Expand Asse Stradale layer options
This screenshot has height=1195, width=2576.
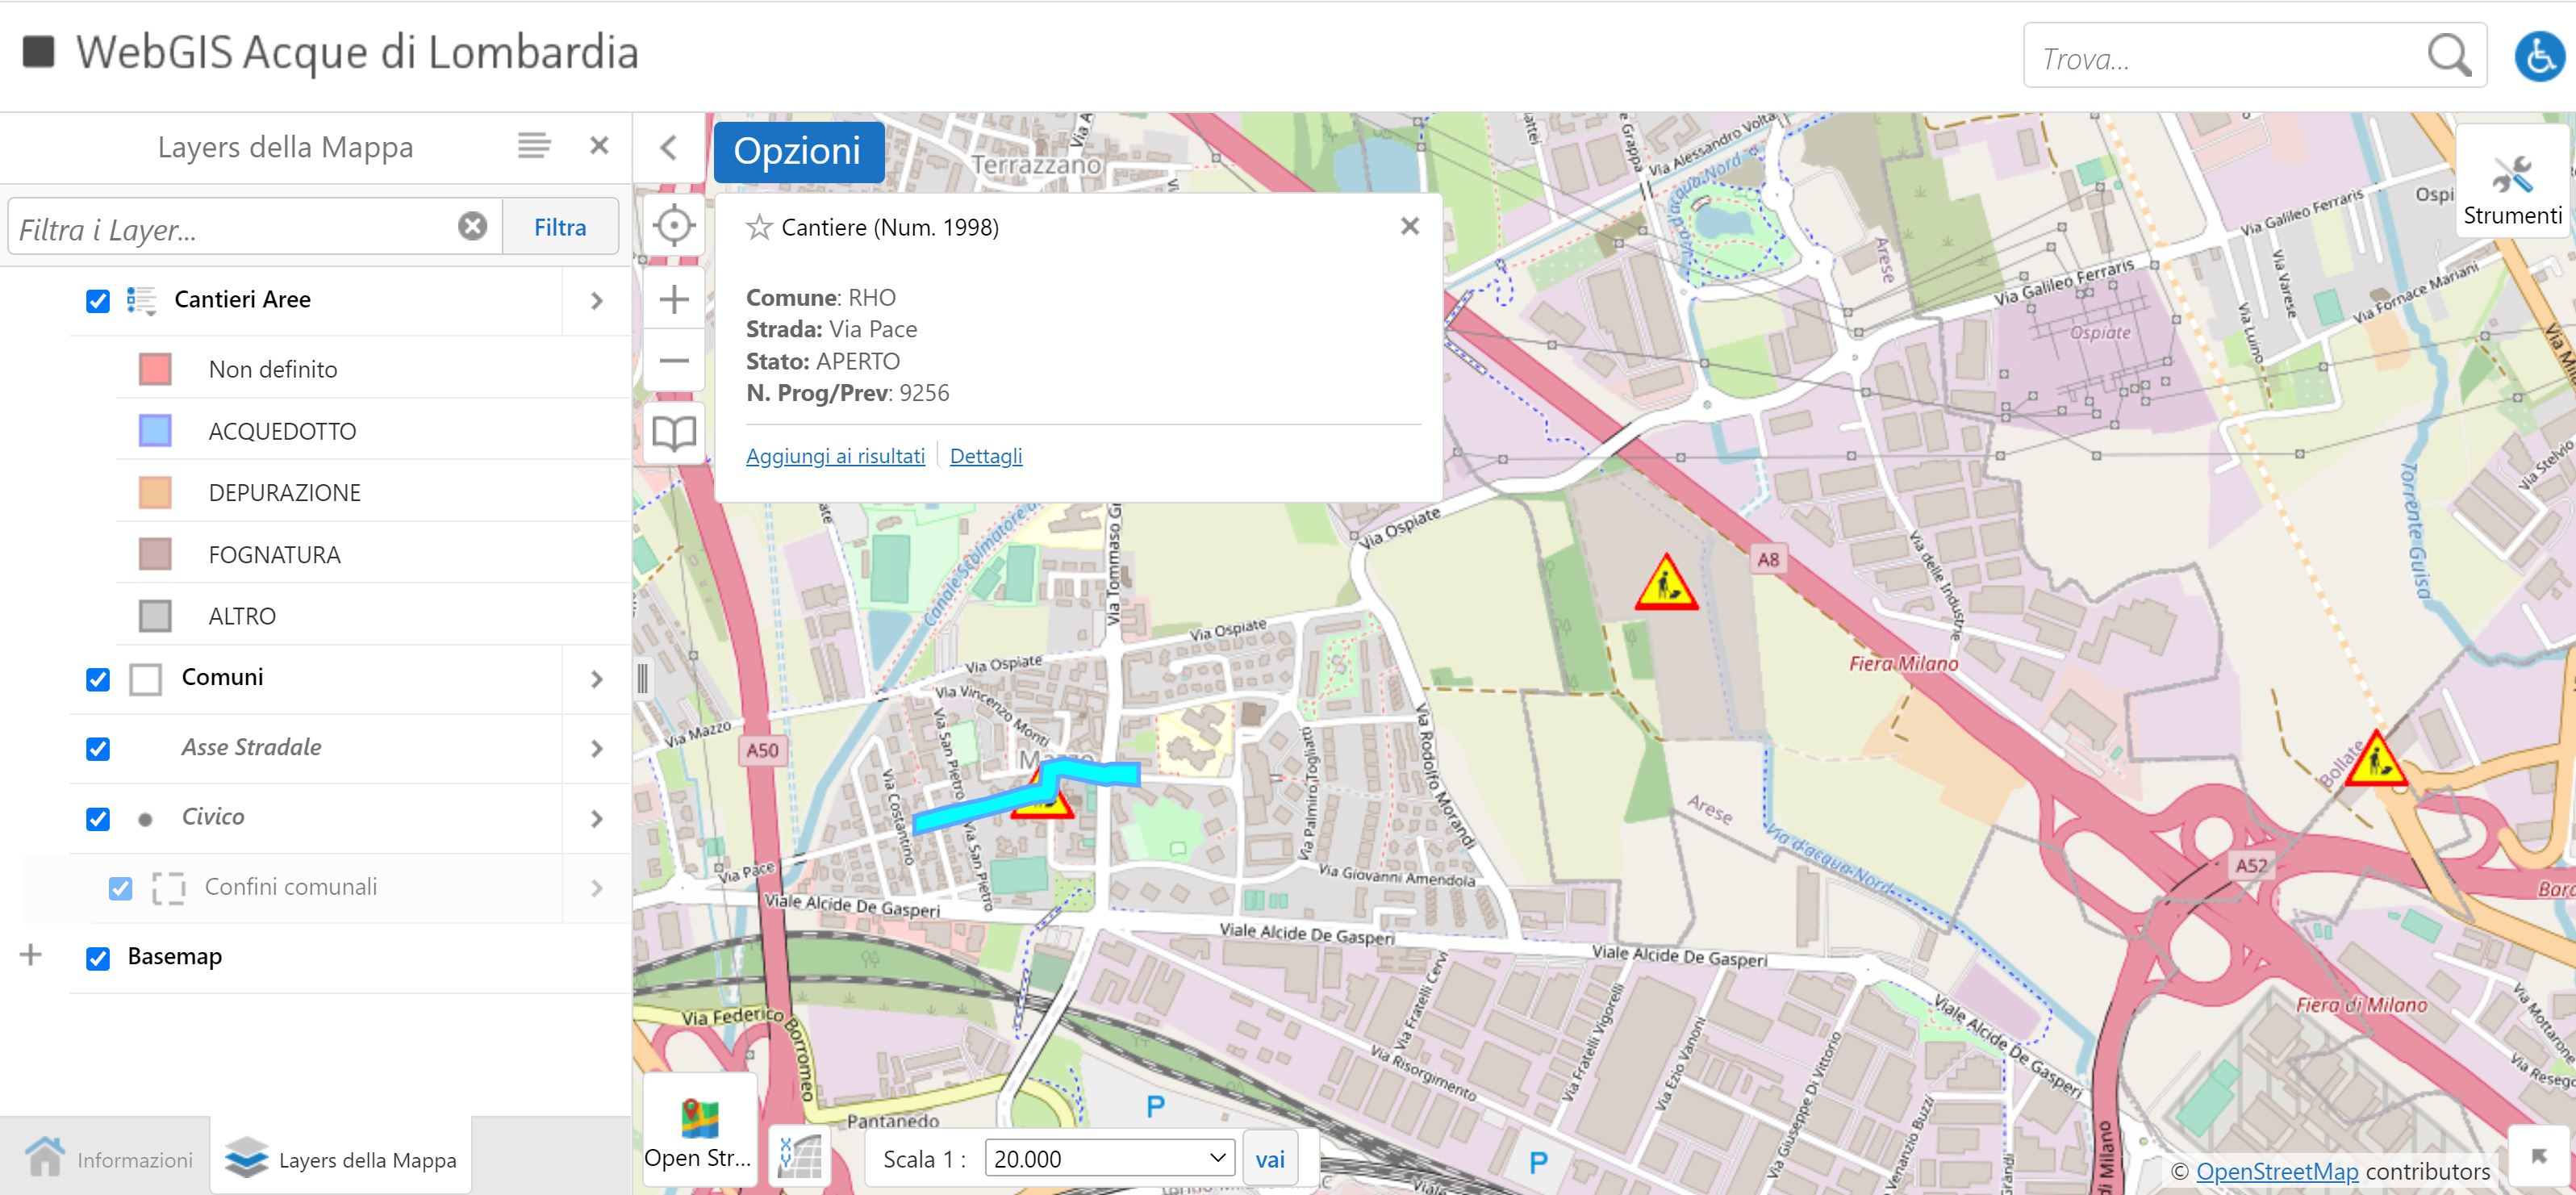(597, 749)
